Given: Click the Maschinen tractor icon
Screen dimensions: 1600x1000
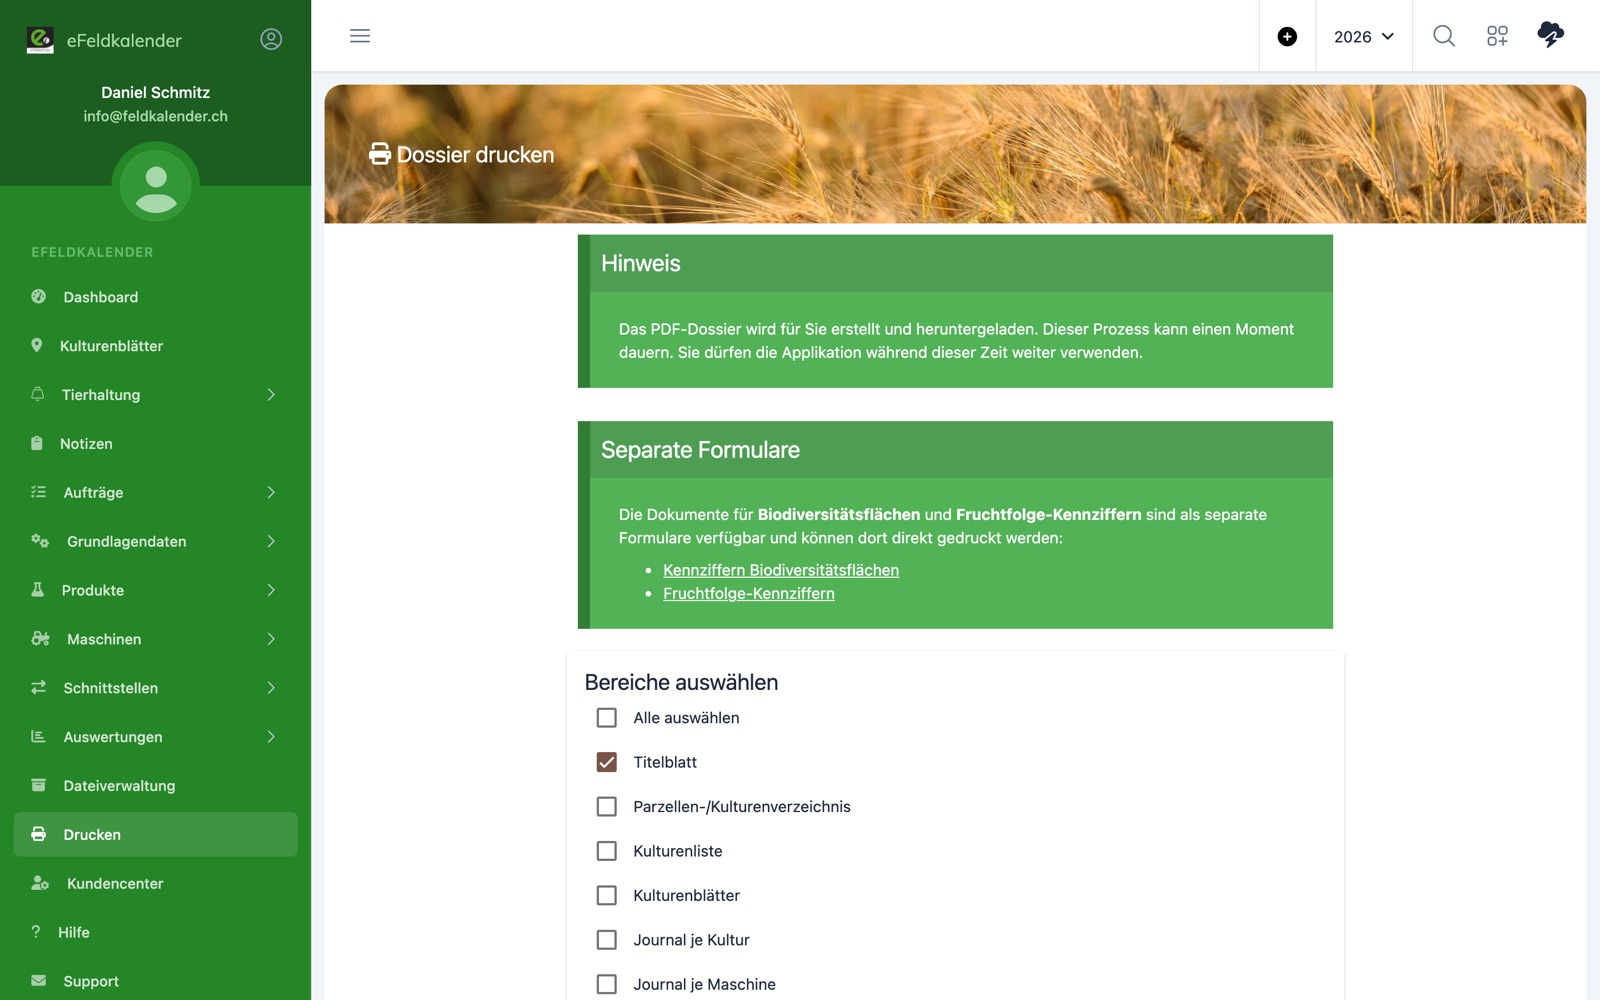Looking at the screenshot, I should point(40,638).
